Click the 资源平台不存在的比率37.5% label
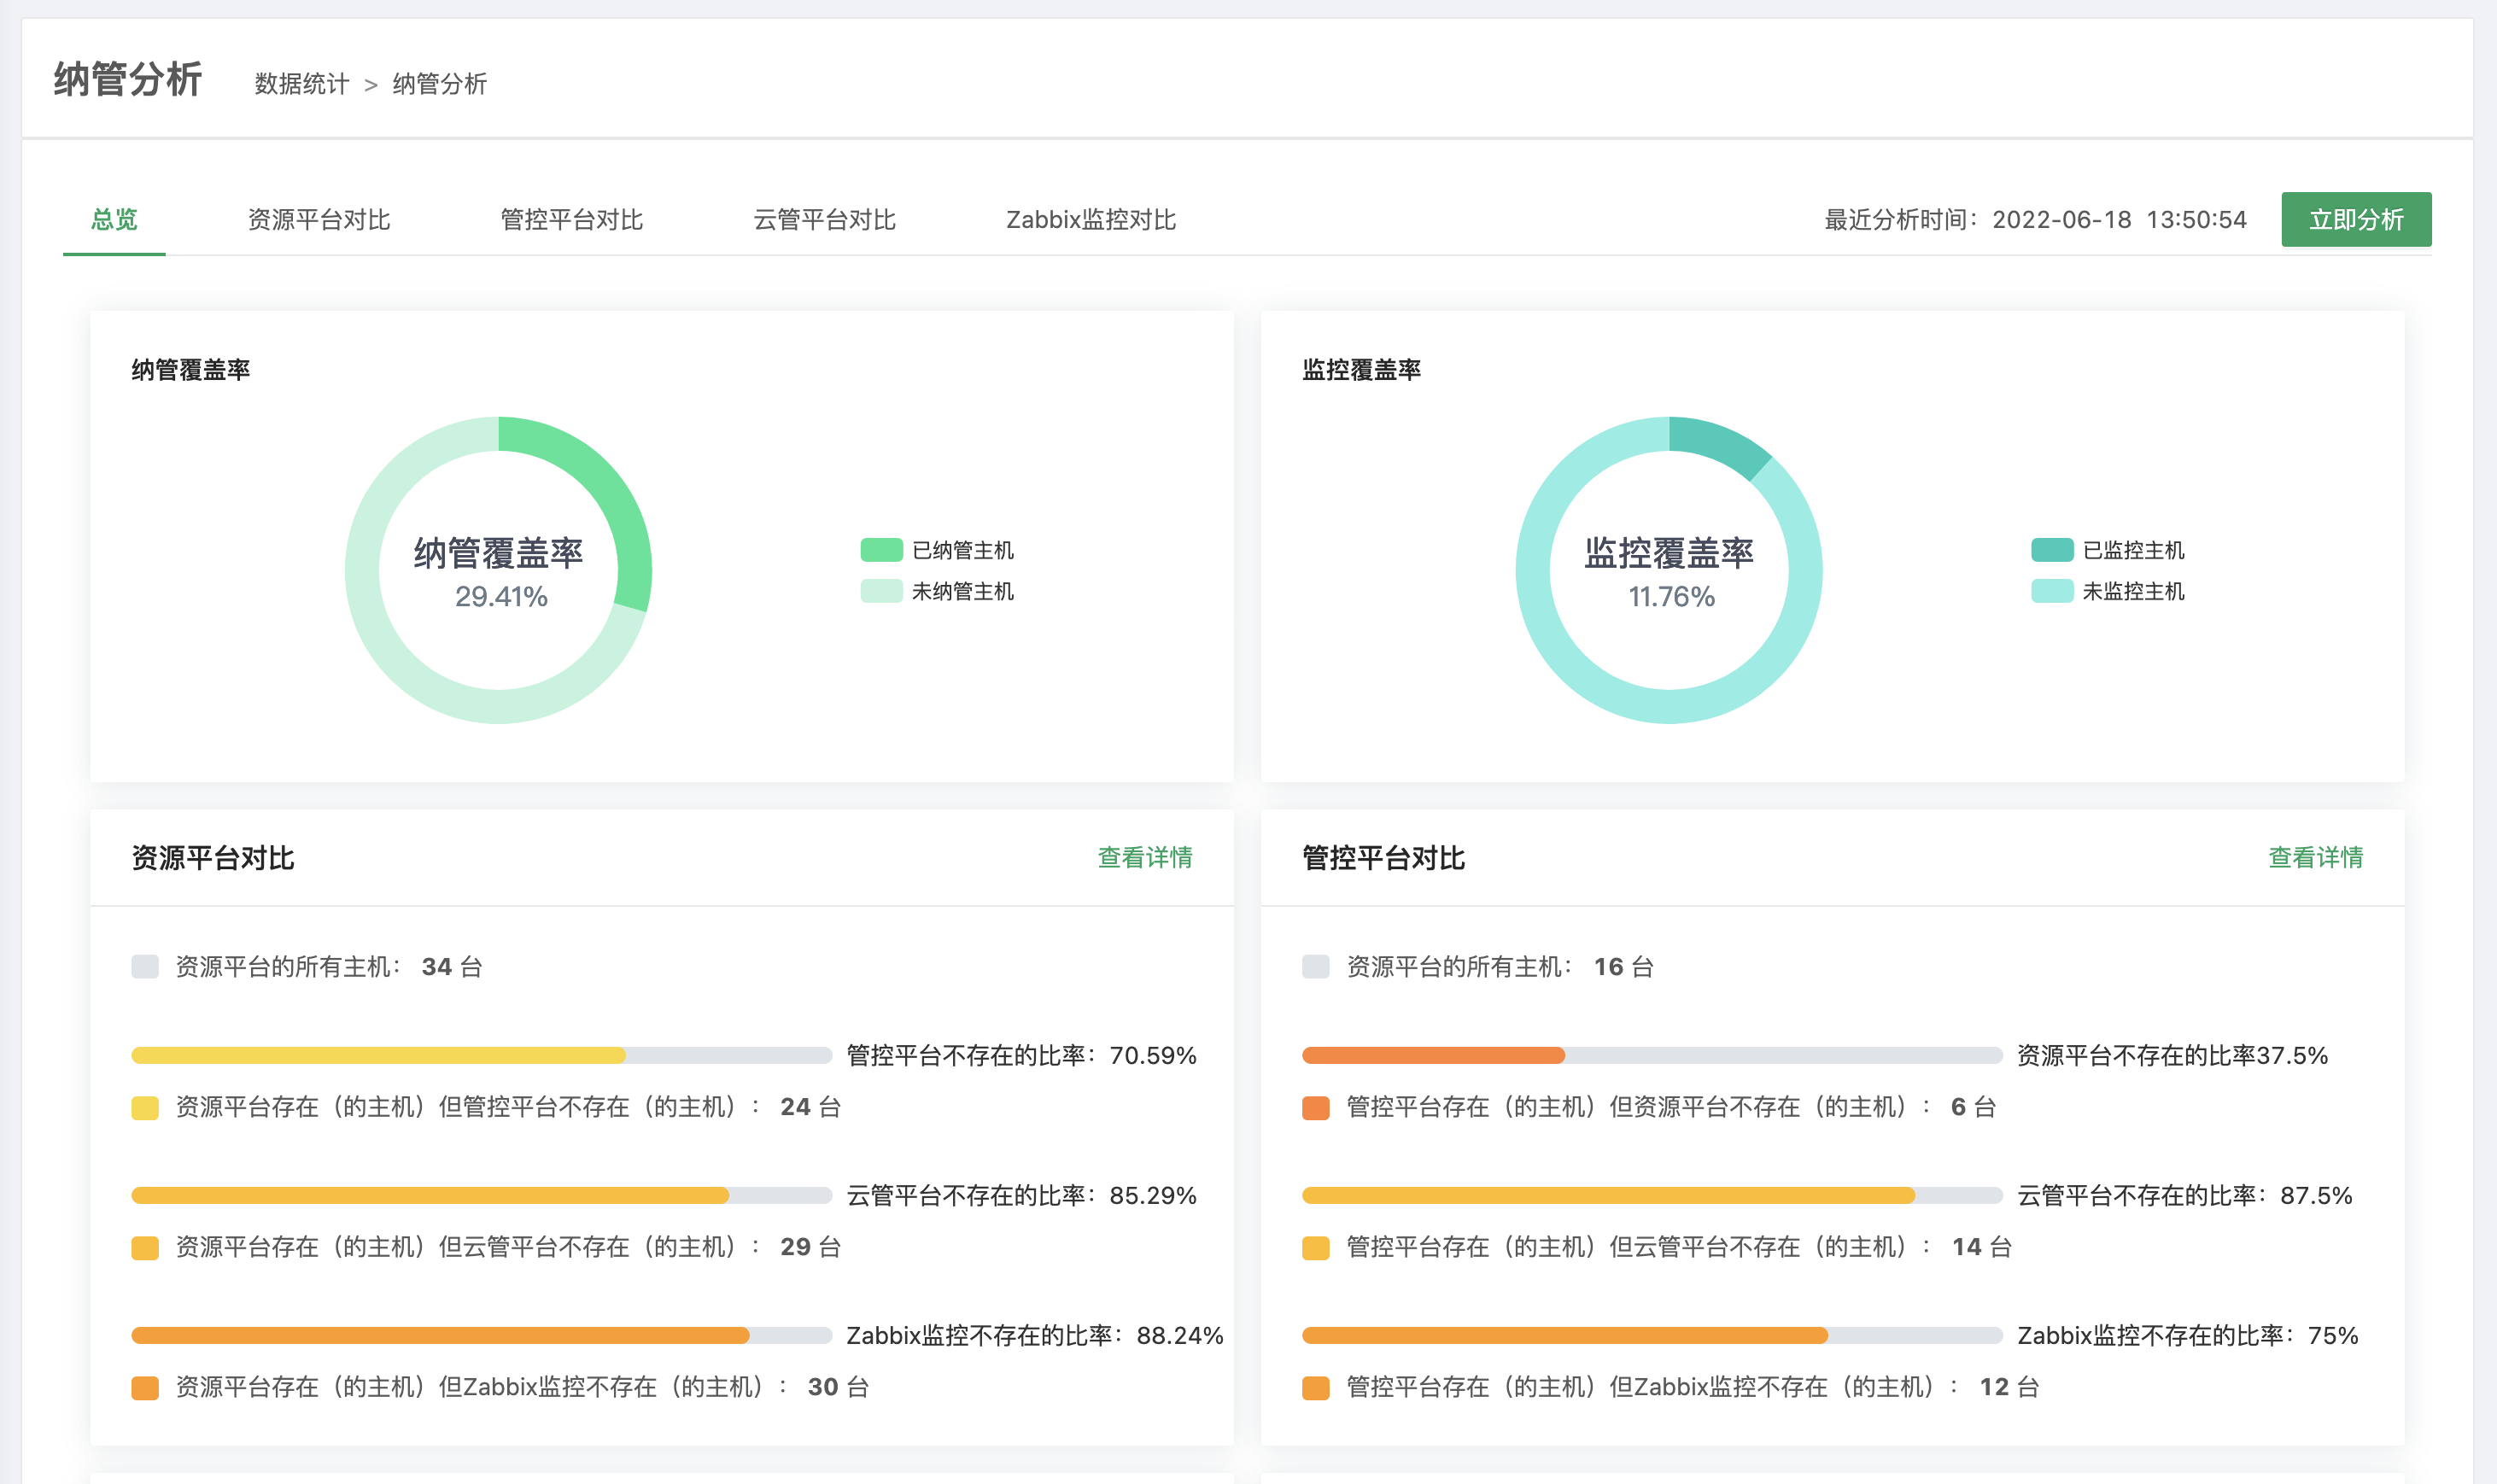2497x1484 pixels. click(x=2172, y=1055)
